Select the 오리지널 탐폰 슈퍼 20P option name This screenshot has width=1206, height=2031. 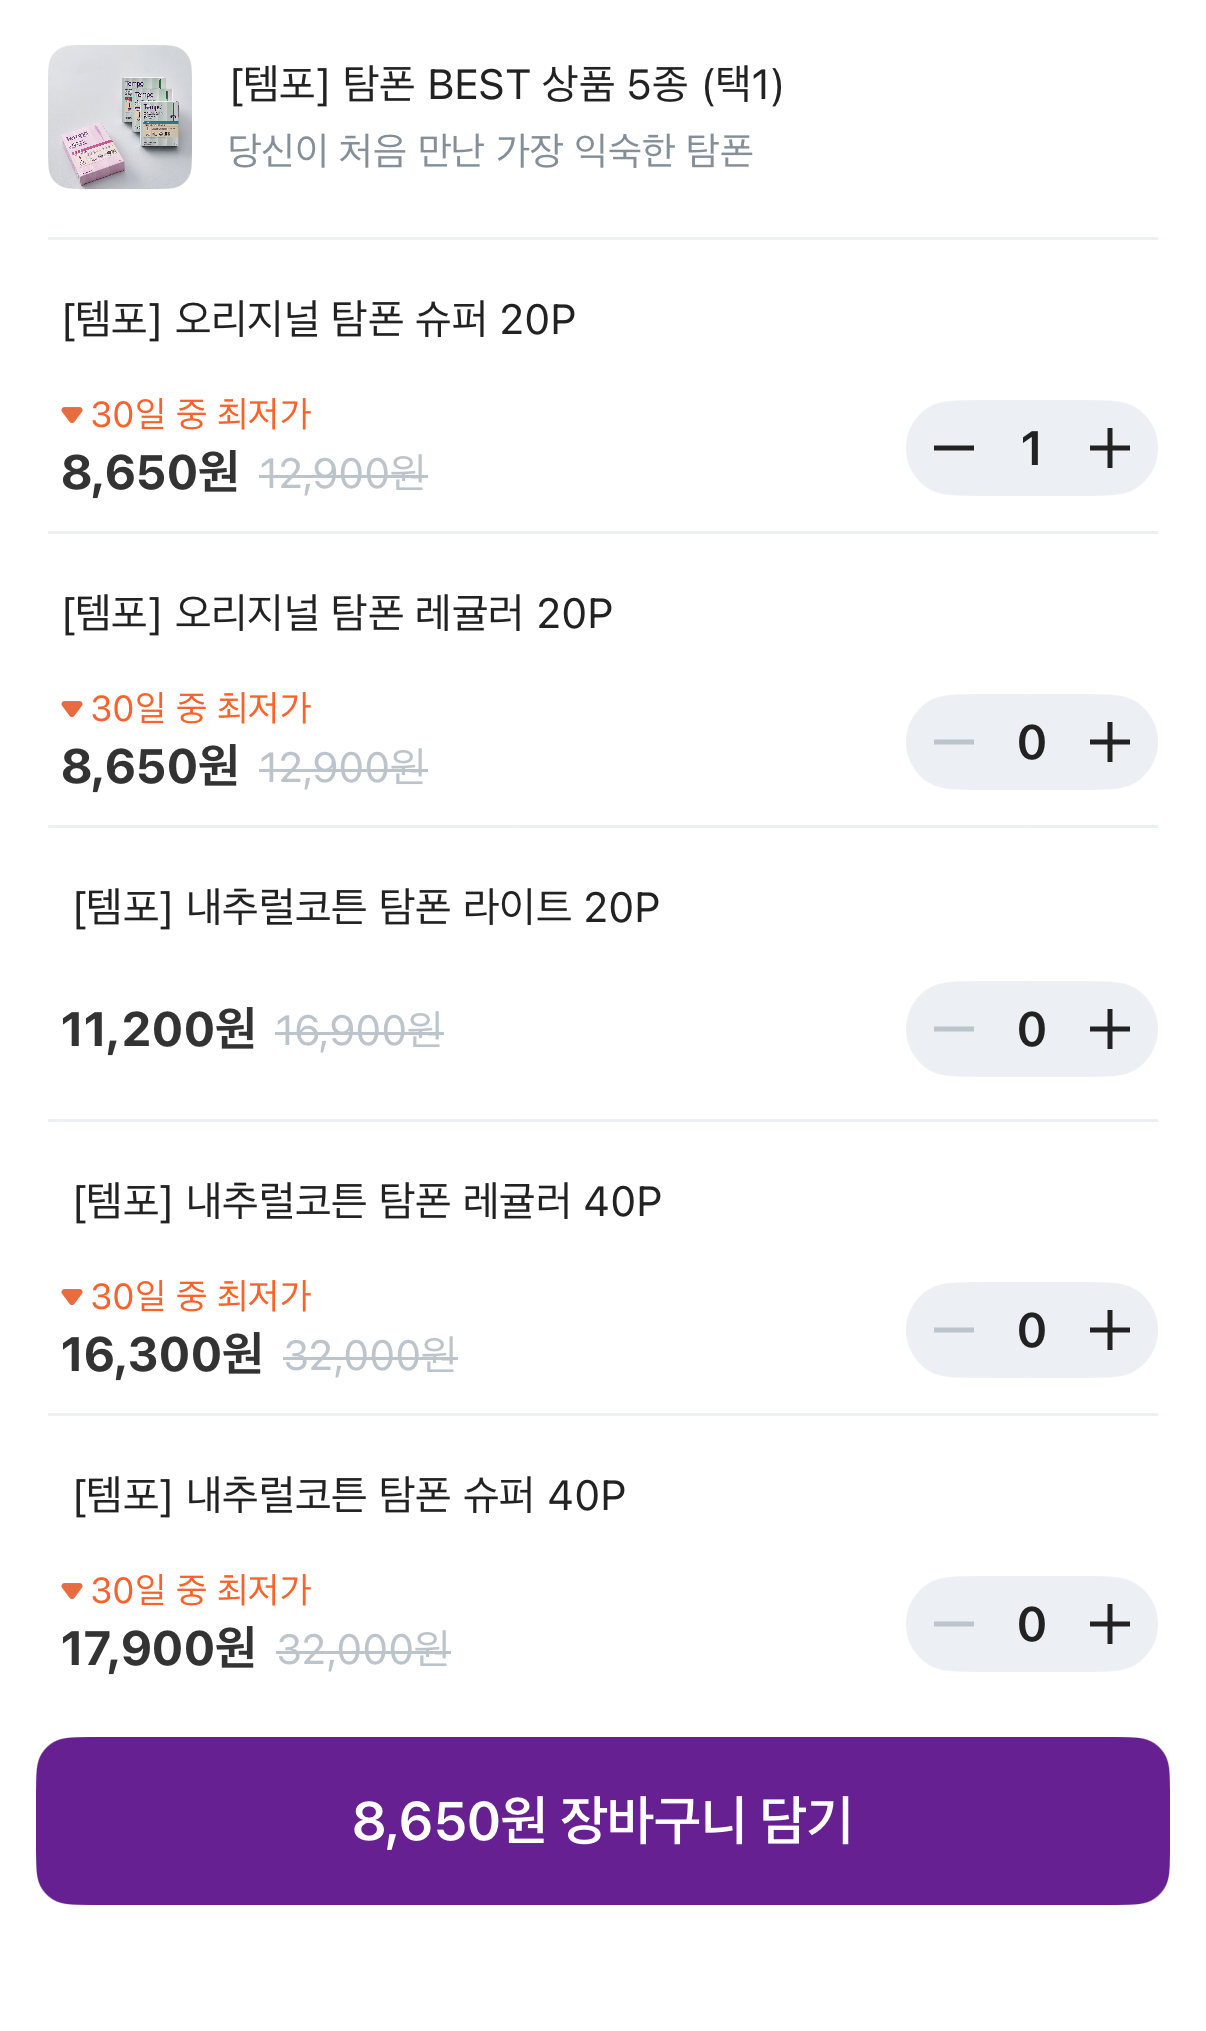click(x=319, y=320)
